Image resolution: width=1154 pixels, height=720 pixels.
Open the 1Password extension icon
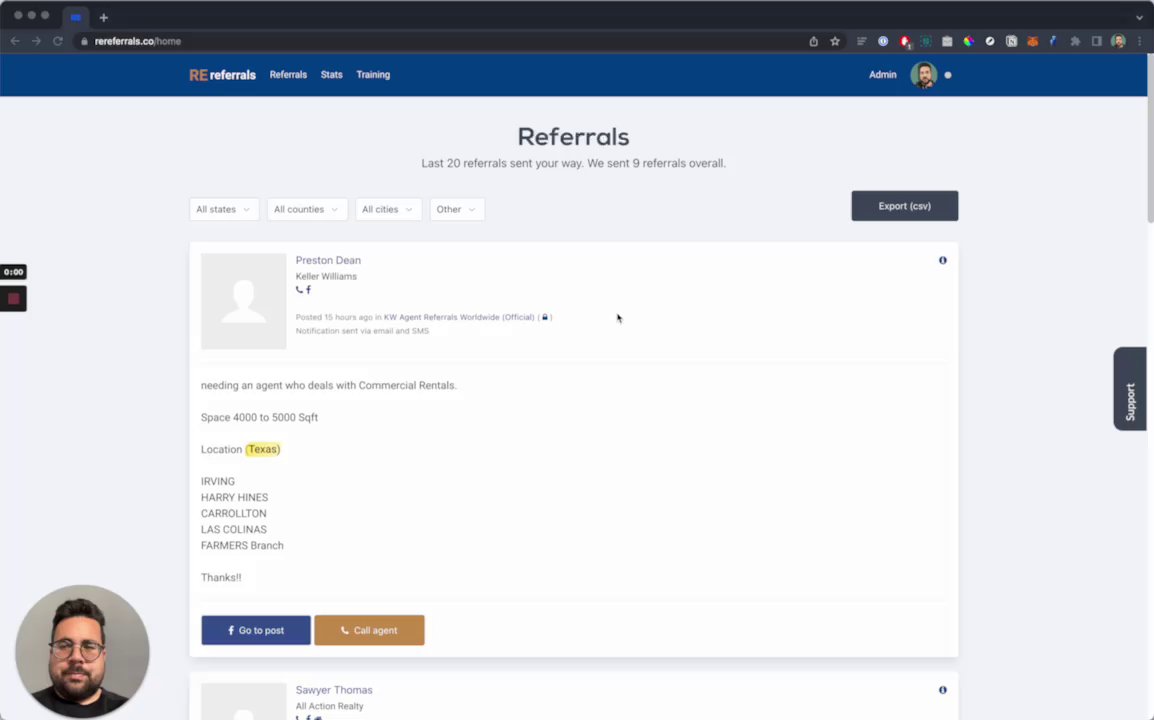pyautogui.click(x=883, y=41)
